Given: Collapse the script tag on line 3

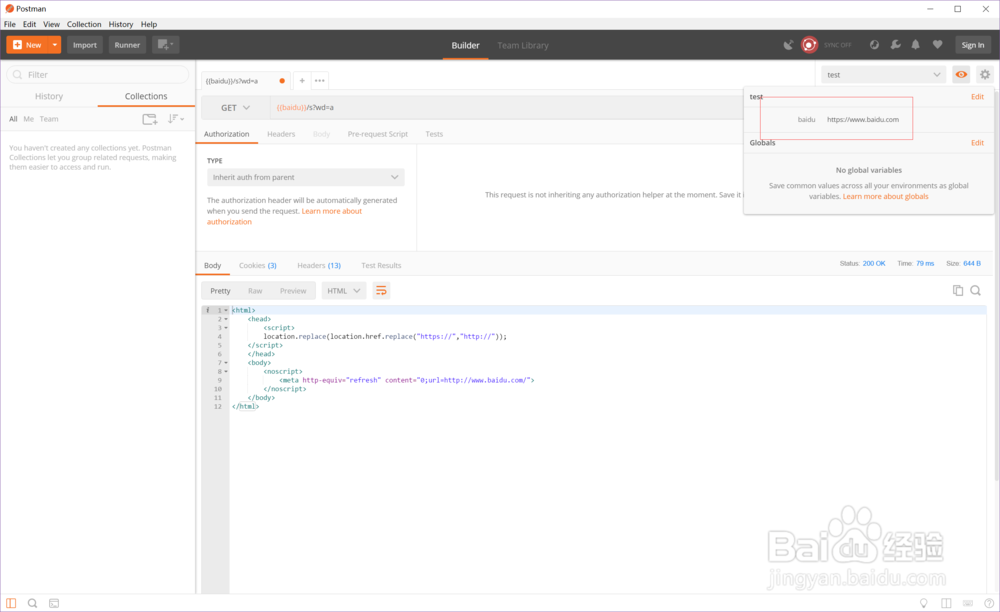Looking at the screenshot, I should [226, 328].
